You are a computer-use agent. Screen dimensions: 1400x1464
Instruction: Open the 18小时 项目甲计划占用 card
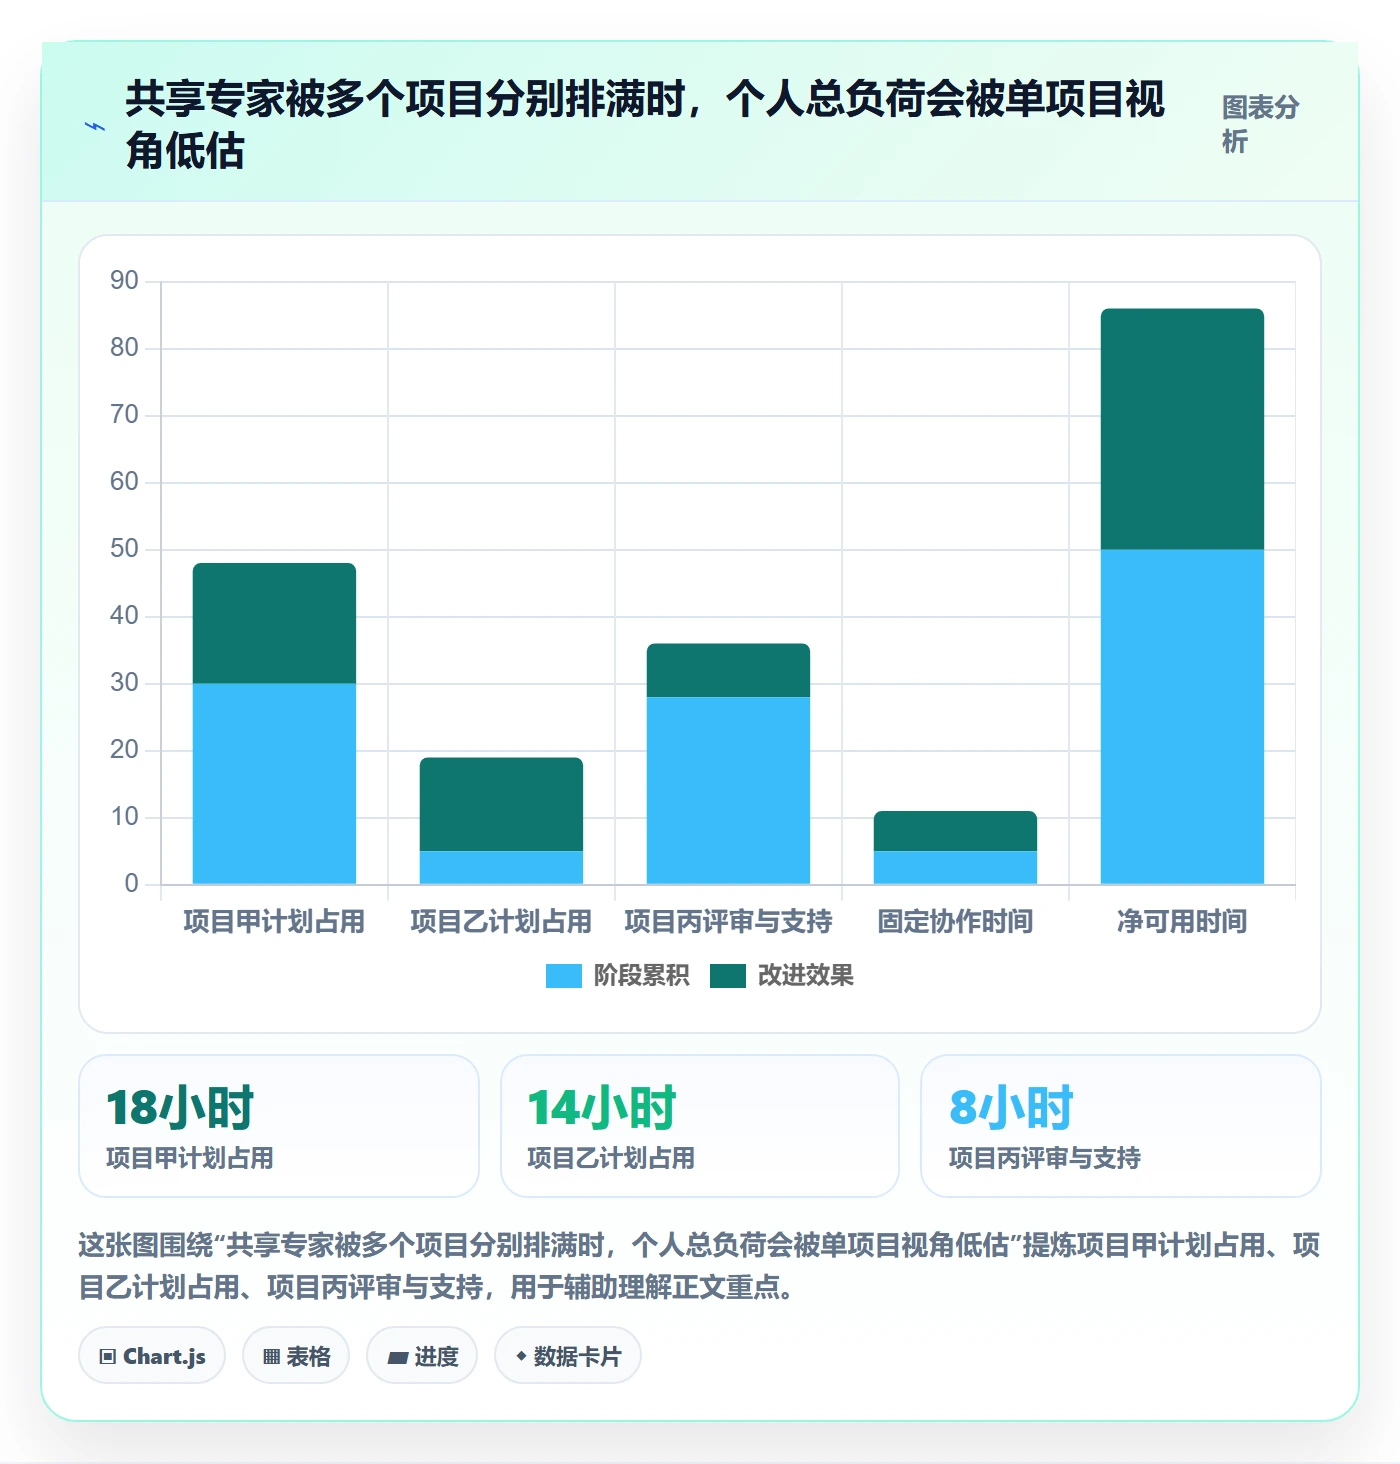279,1126
